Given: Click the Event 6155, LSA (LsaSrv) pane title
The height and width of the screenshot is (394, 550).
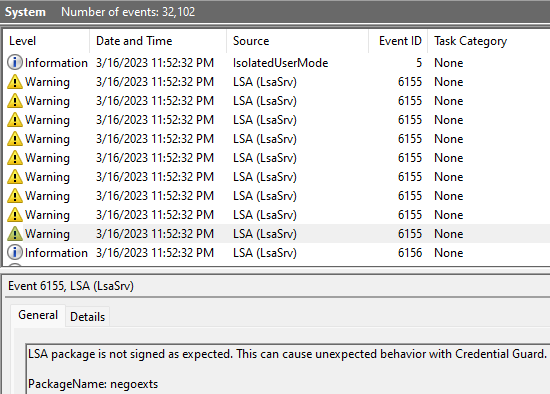Looking at the screenshot, I should pyautogui.click(x=71, y=286).
